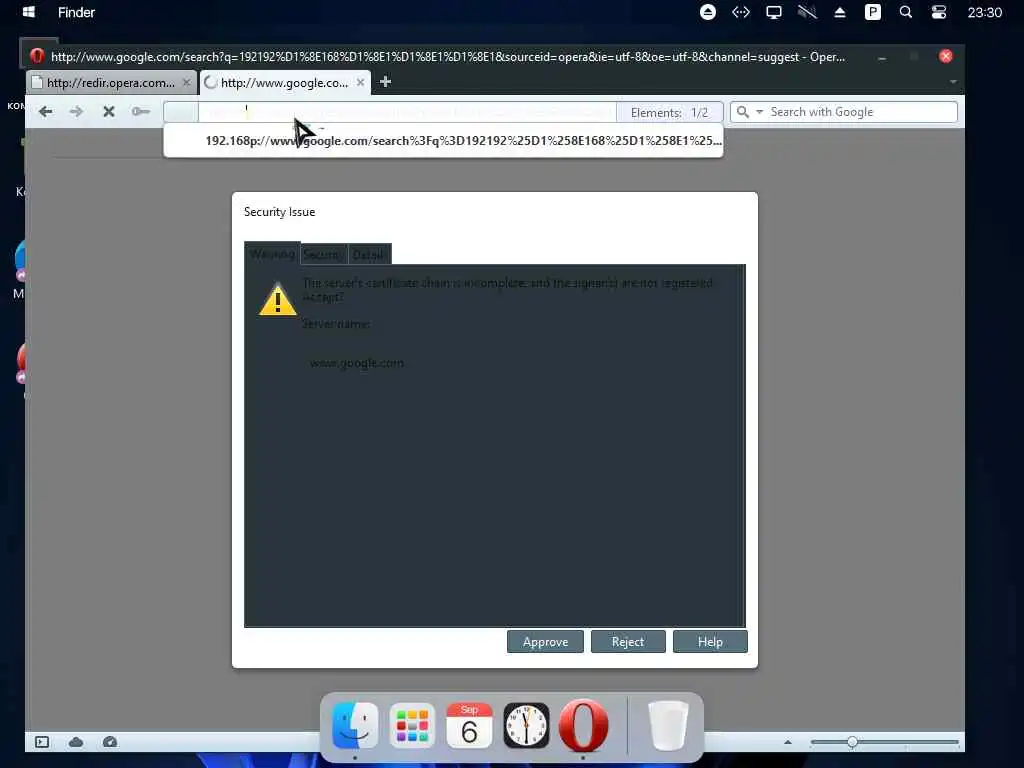This screenshot has width=1024, height=768.
Task: Stop page loading with the X icon
Action: (108, 112)
